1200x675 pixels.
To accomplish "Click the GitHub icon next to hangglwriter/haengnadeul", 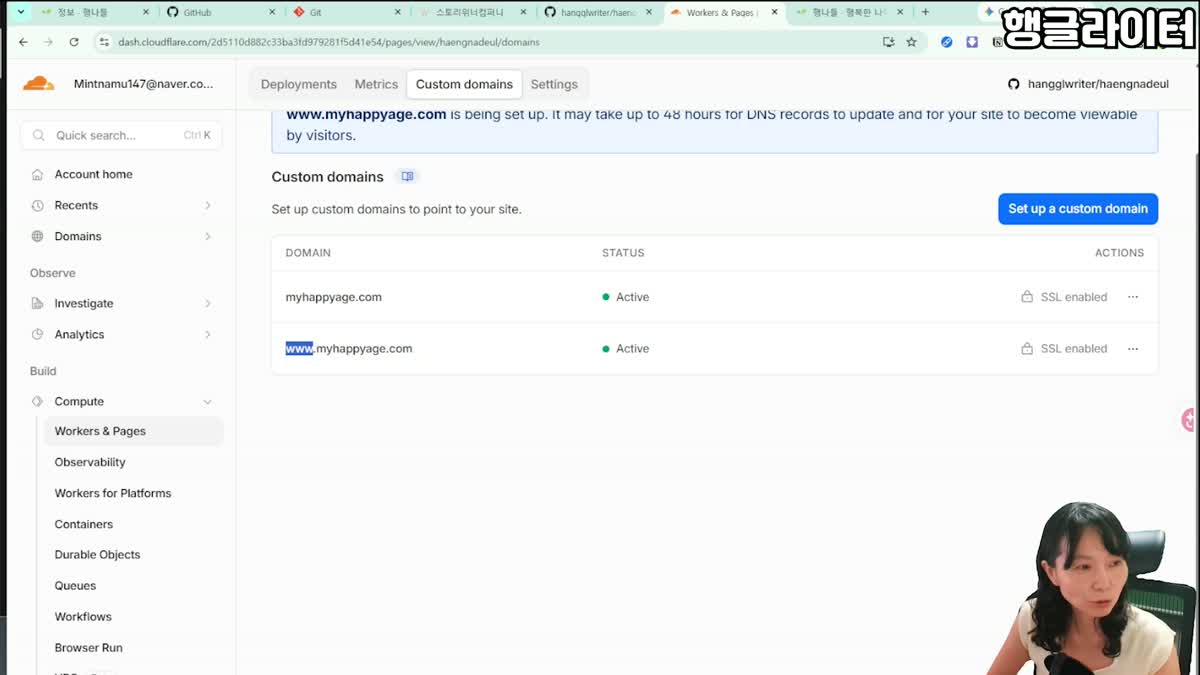I will click(1014, 84).
